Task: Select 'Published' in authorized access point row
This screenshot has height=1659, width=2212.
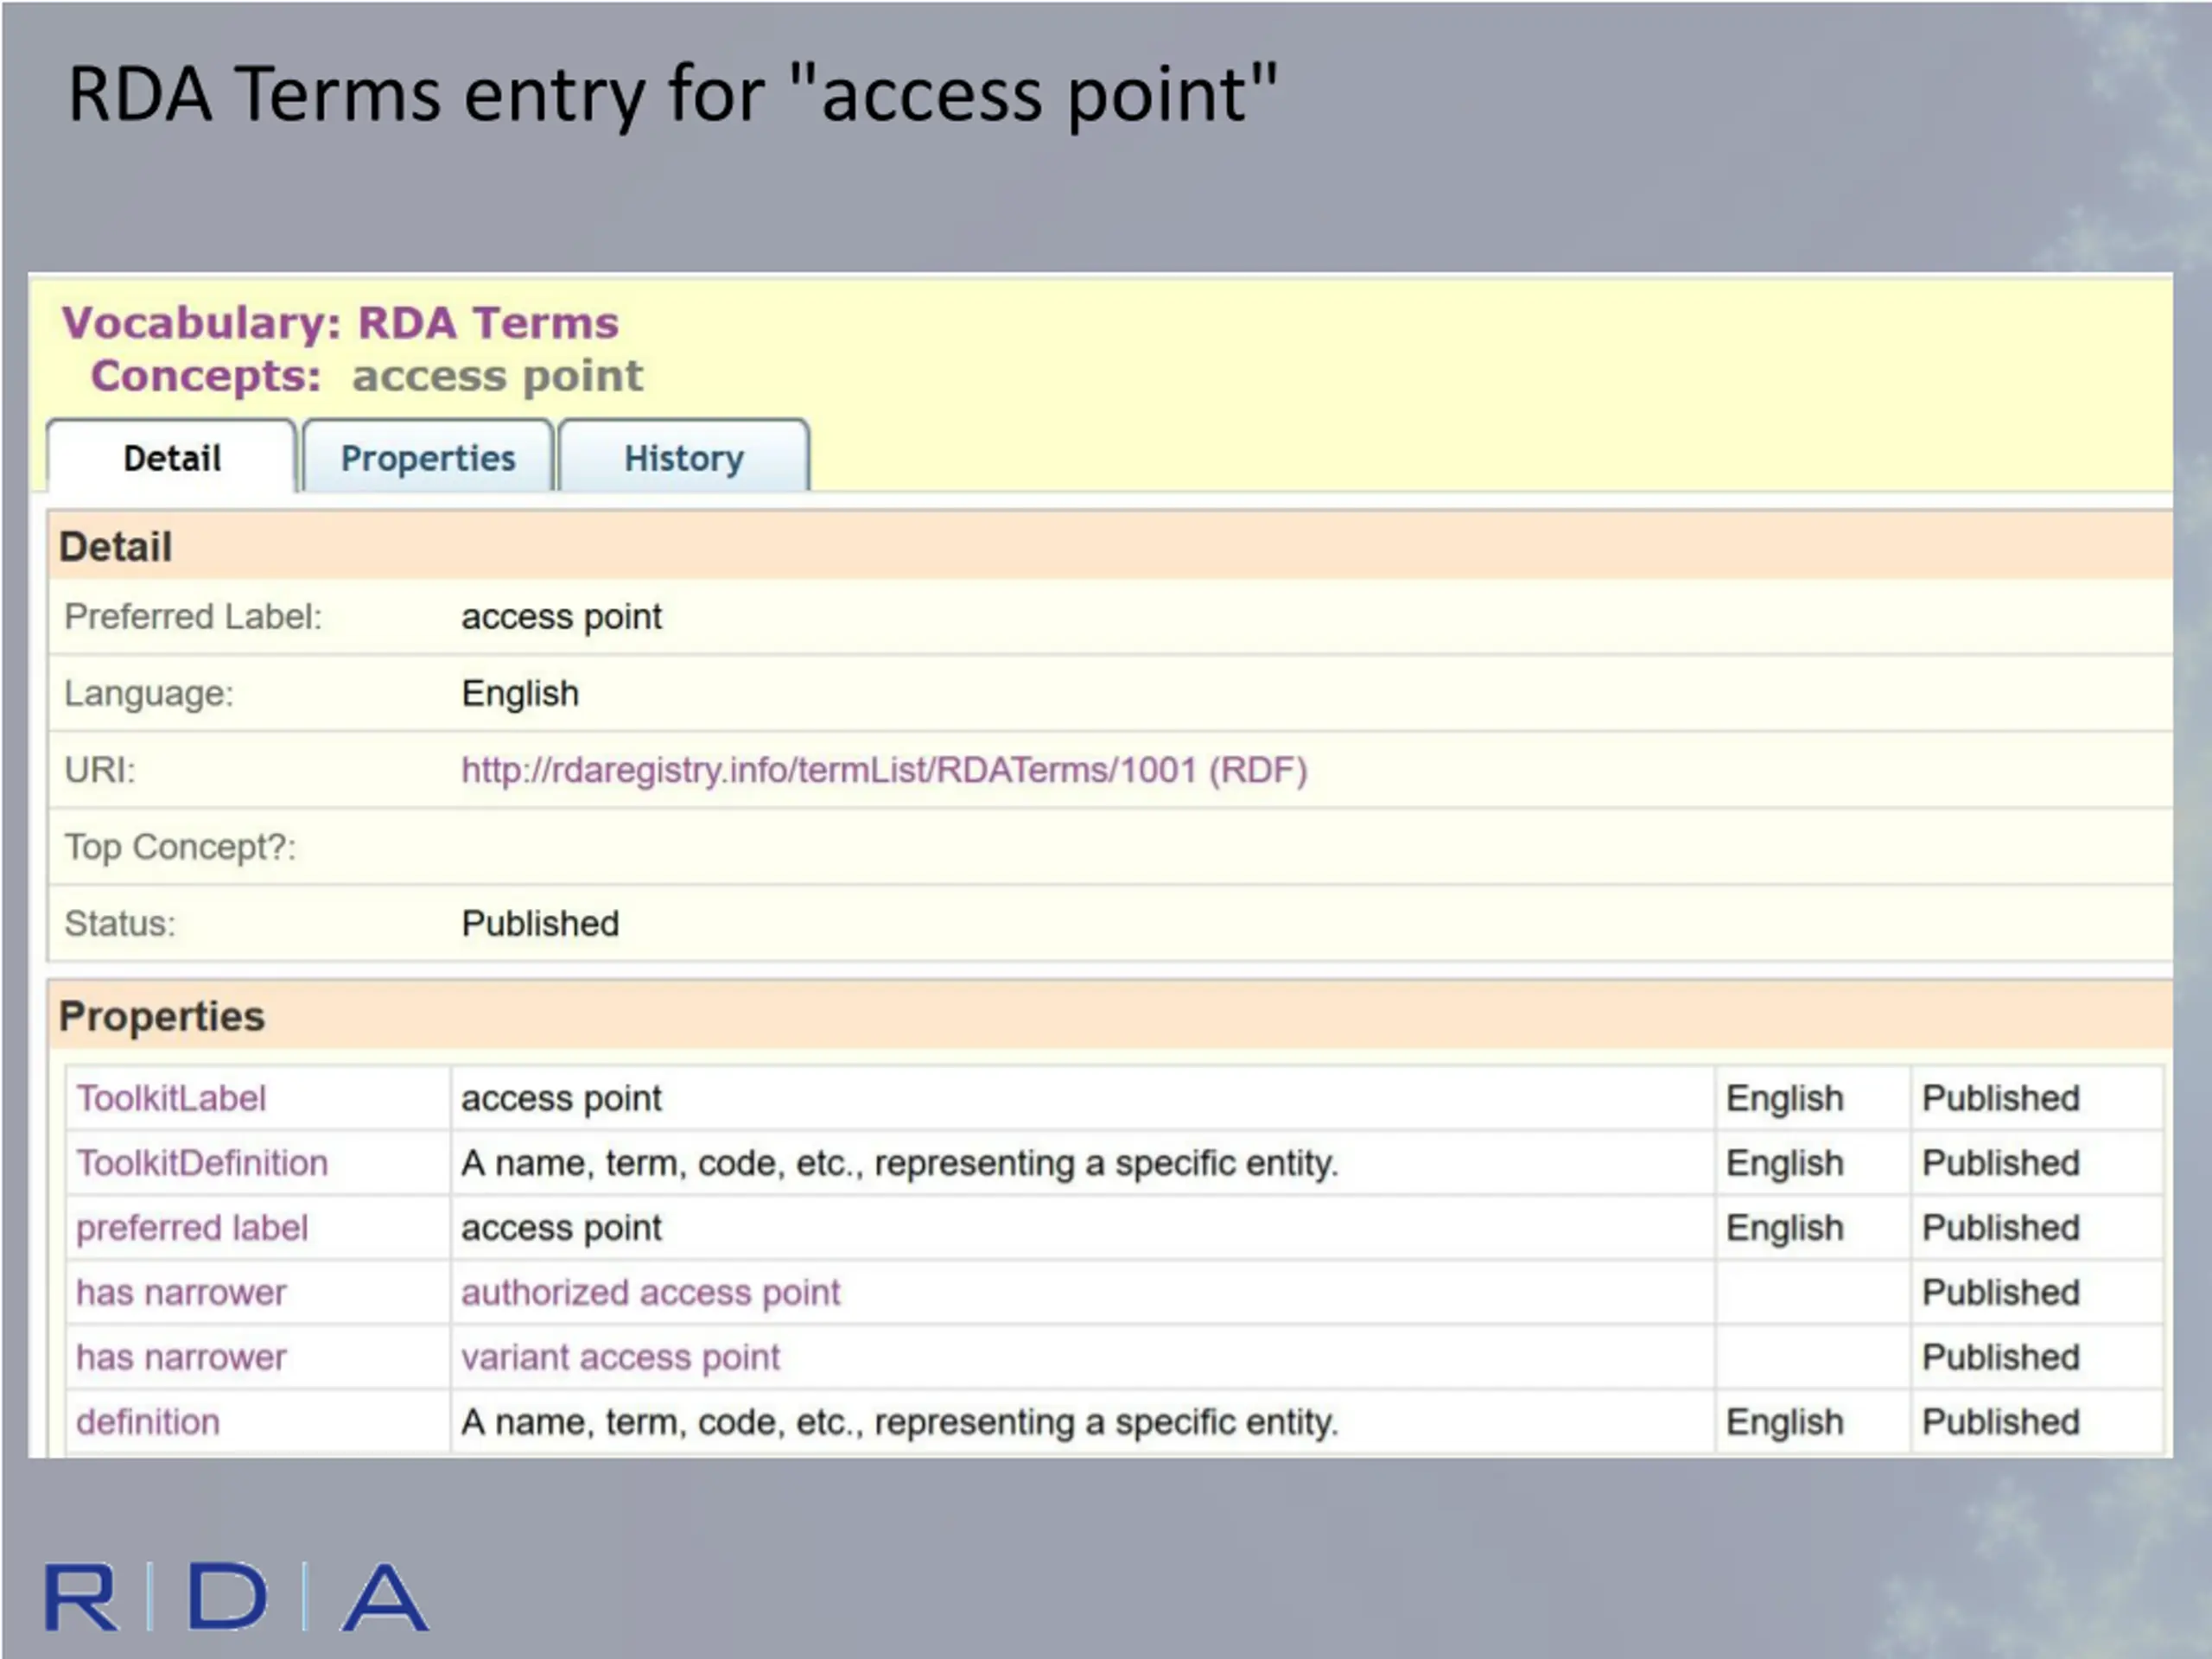Action: pos(2001,1292)
